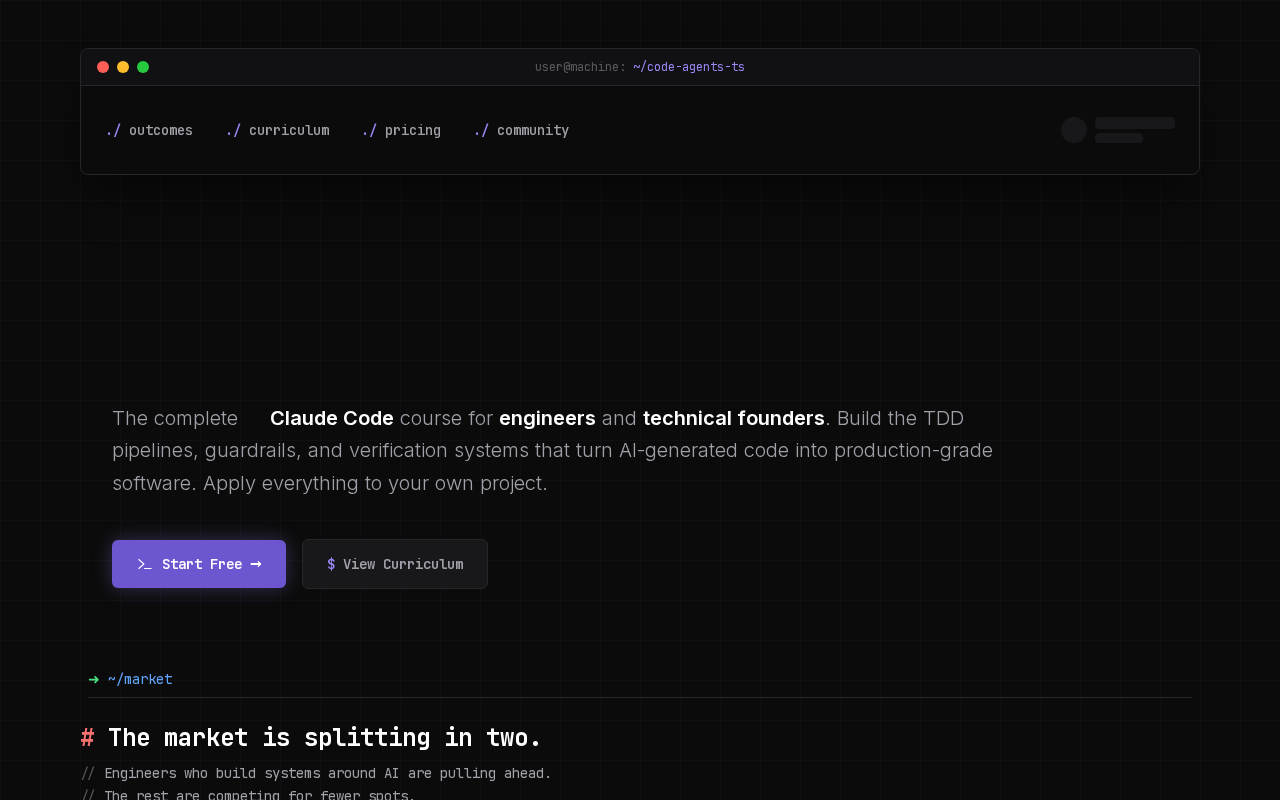Click the ~/code-agents-ts path in the title bar
Screen dimensions: 1280x800
pos(689,67)
